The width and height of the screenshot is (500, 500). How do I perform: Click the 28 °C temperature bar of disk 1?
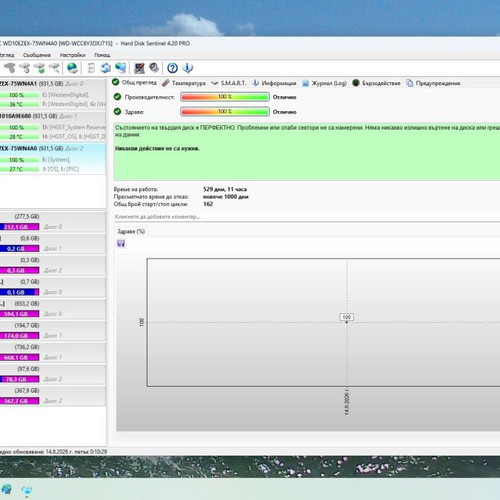coord(19,137)
